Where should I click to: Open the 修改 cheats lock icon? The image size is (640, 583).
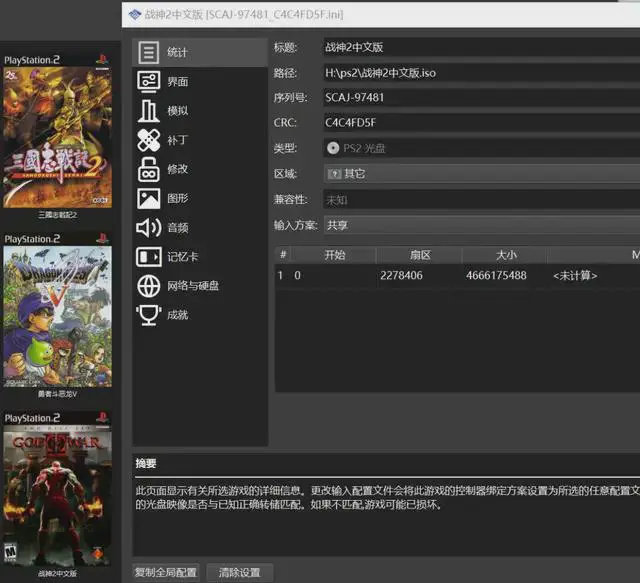149,169
